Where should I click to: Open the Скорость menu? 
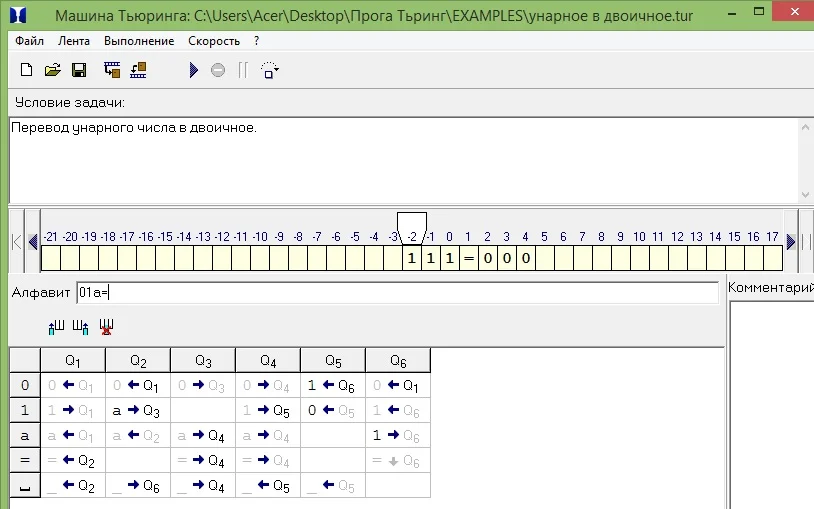pyautogui.click(x=214, y=41)
